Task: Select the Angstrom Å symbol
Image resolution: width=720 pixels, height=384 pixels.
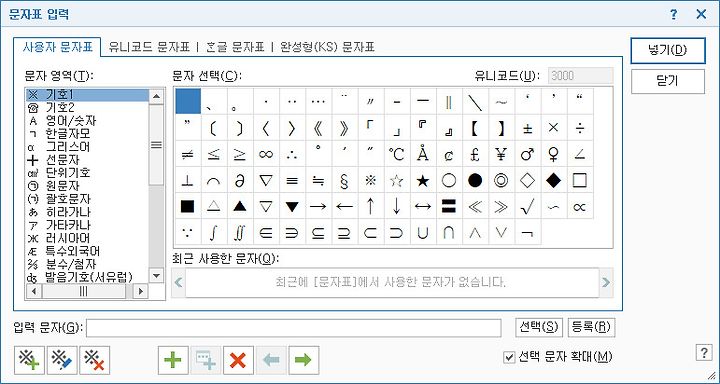Action: tap(422, 154)
